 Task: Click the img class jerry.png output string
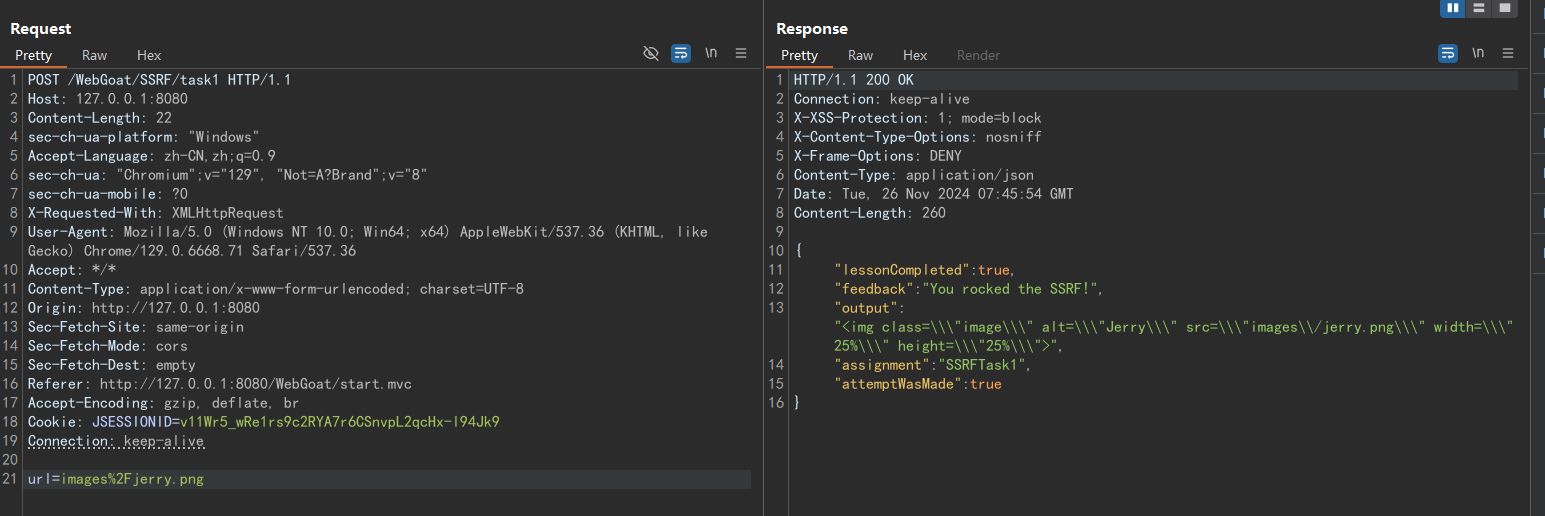[1173, 336]
